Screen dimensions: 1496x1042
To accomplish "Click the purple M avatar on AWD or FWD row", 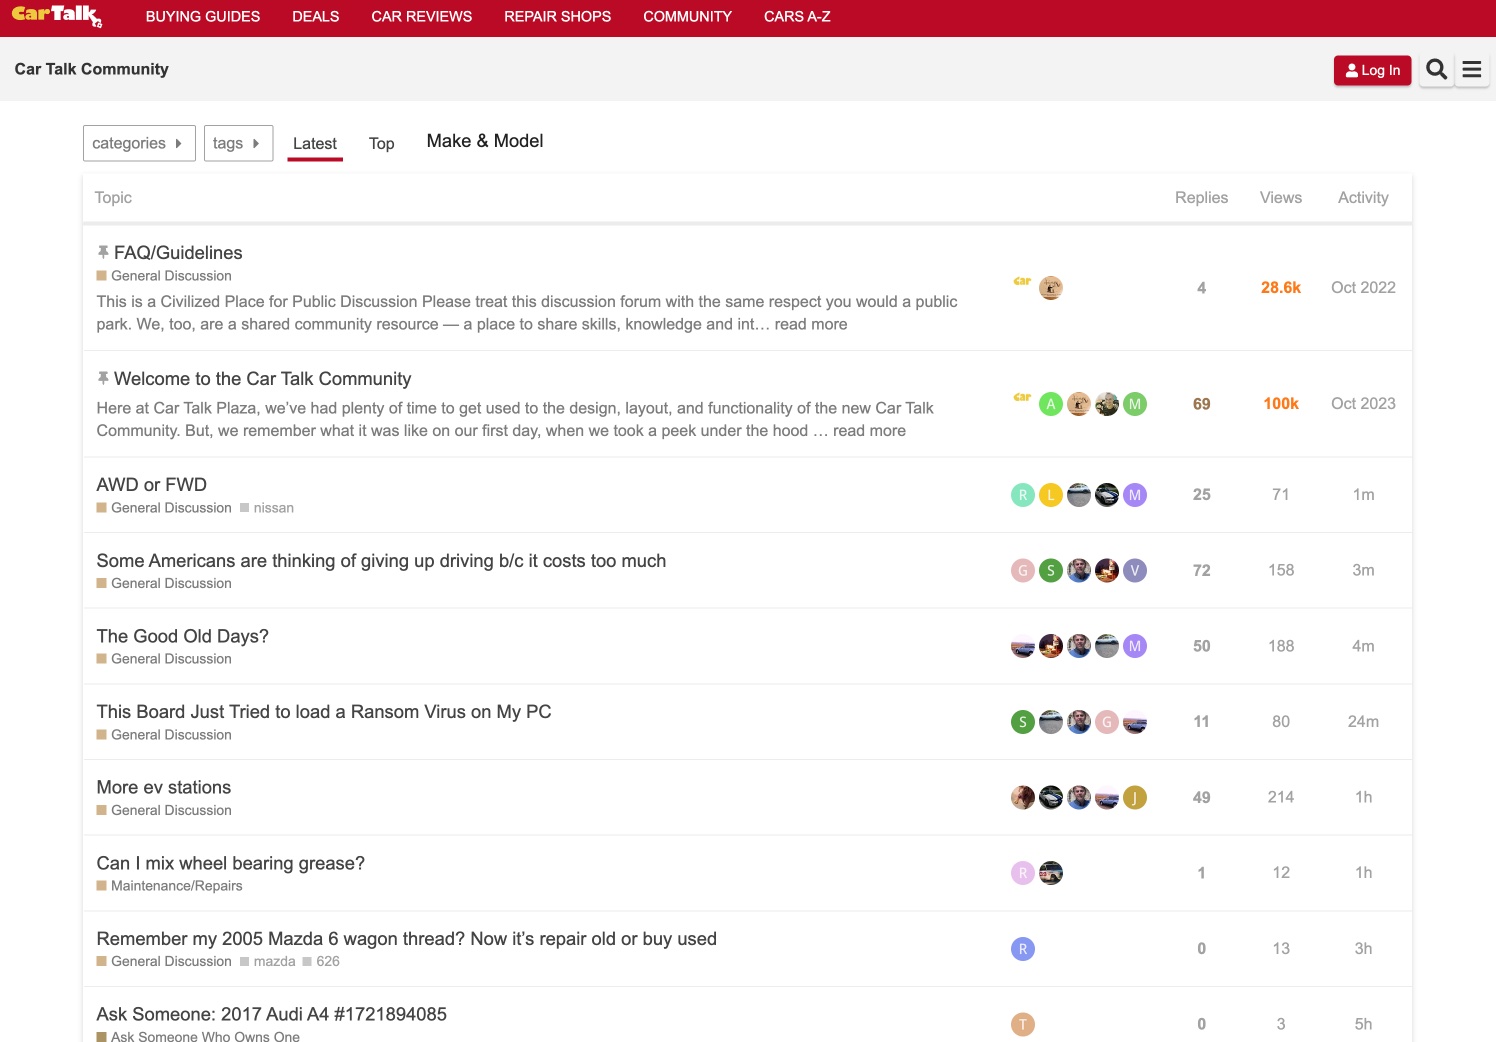I will coord(1135,494).
